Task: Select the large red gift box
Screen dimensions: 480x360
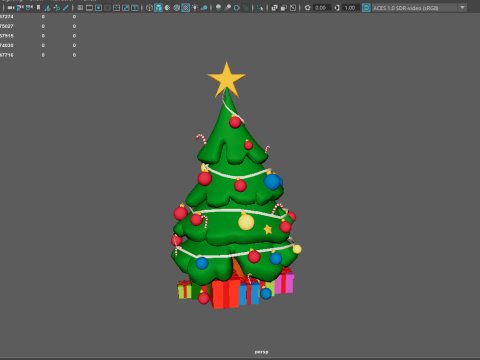Action: coord(225,293)
